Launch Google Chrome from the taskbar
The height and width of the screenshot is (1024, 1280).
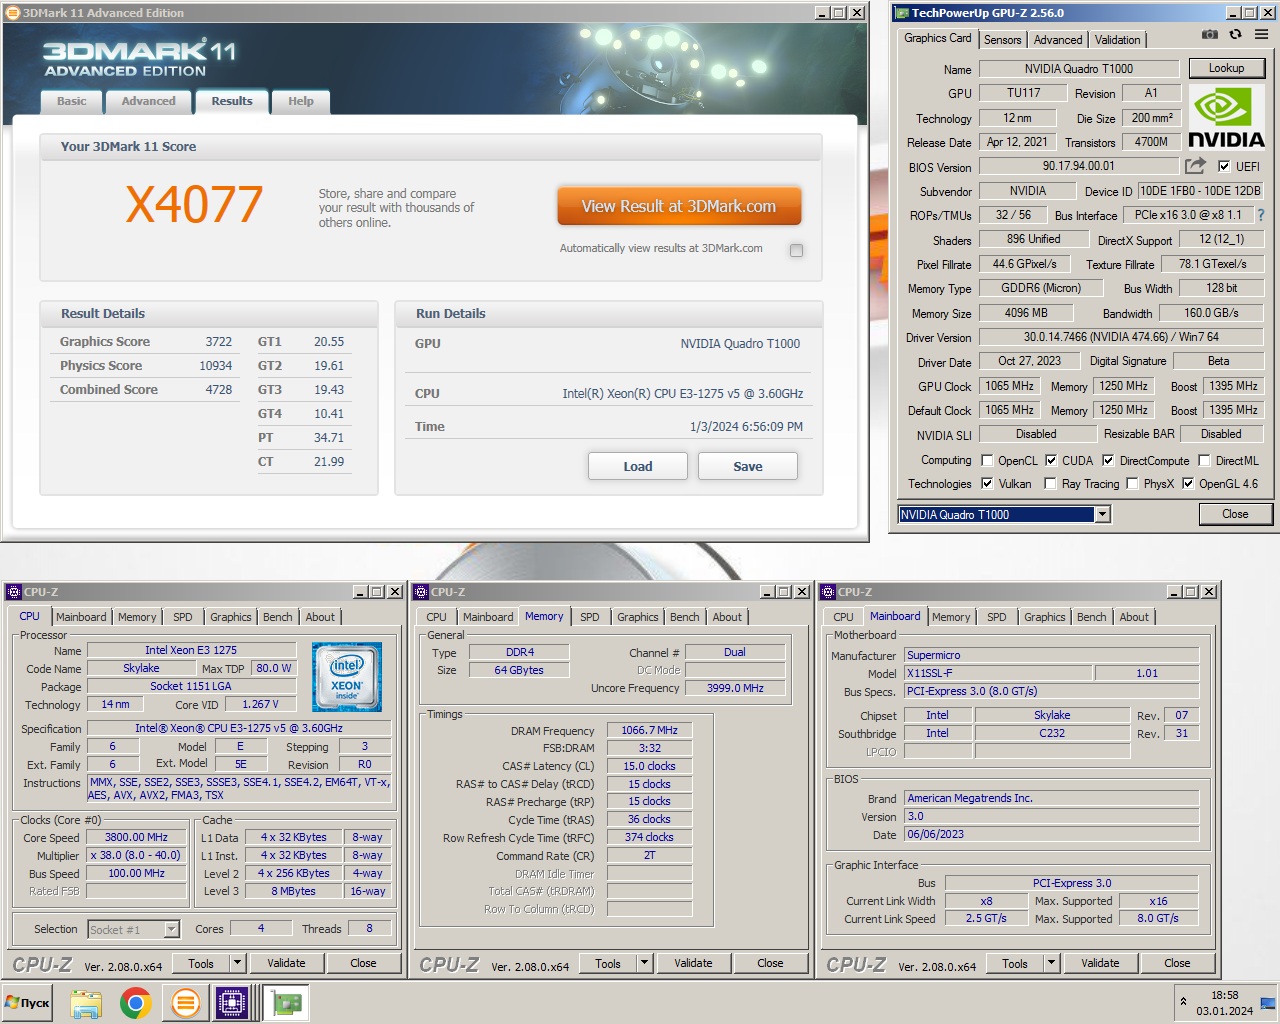click(x=136, y=1002)
